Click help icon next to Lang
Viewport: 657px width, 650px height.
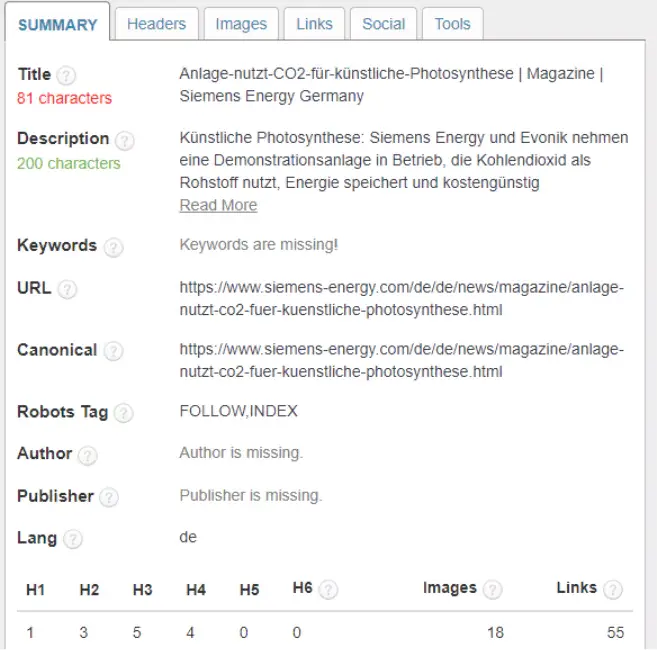(x=73, y=539)
